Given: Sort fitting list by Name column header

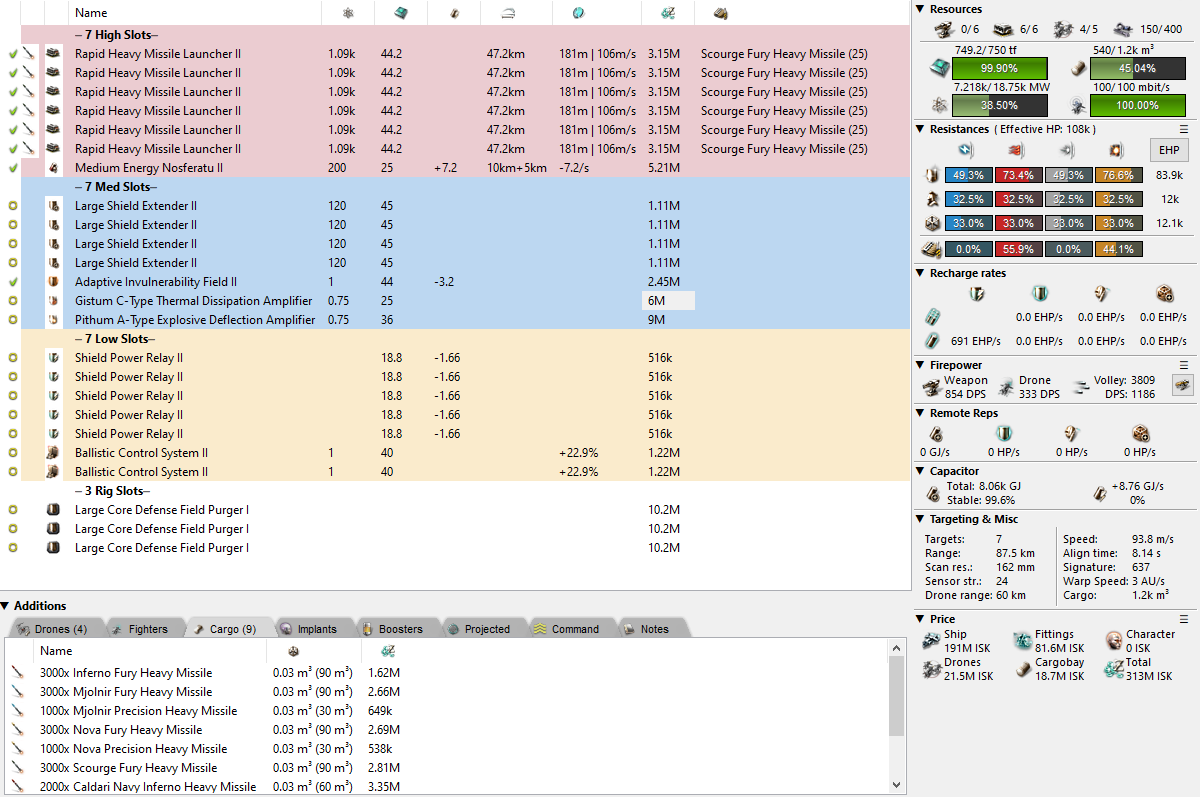Looking at the screenshot, I should pos(92,13).
